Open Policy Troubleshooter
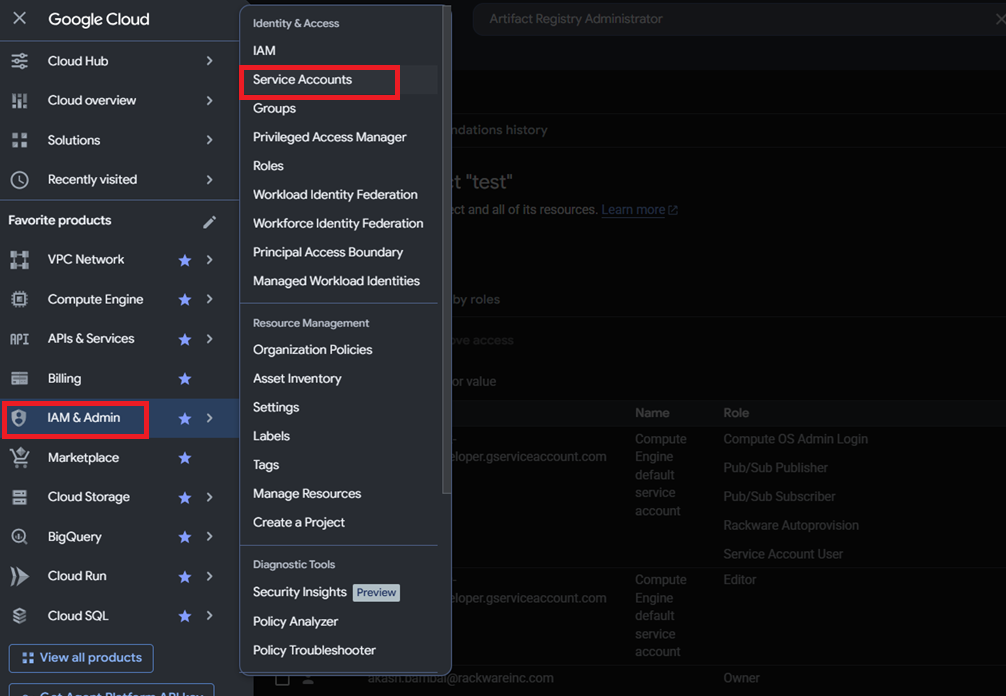The width and height of the screenshot is (1006, 696). [x=314, y=650]
